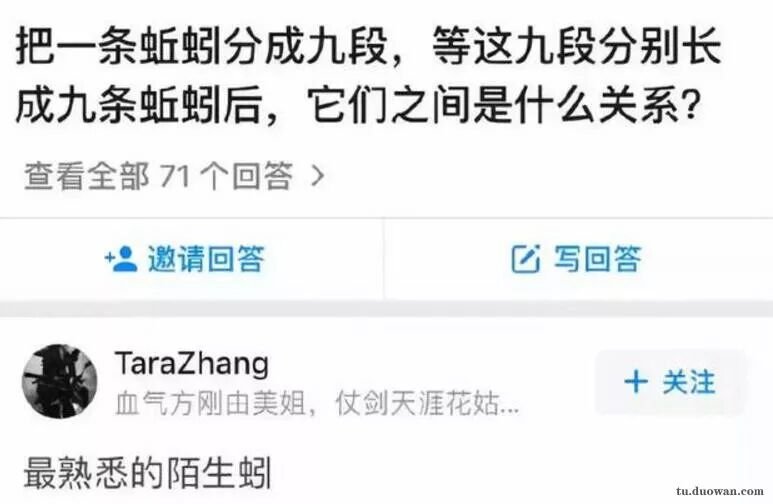Click the 仗剑天涯花姑 bio segment
This screenshot has width=773, height=504.
417,404
